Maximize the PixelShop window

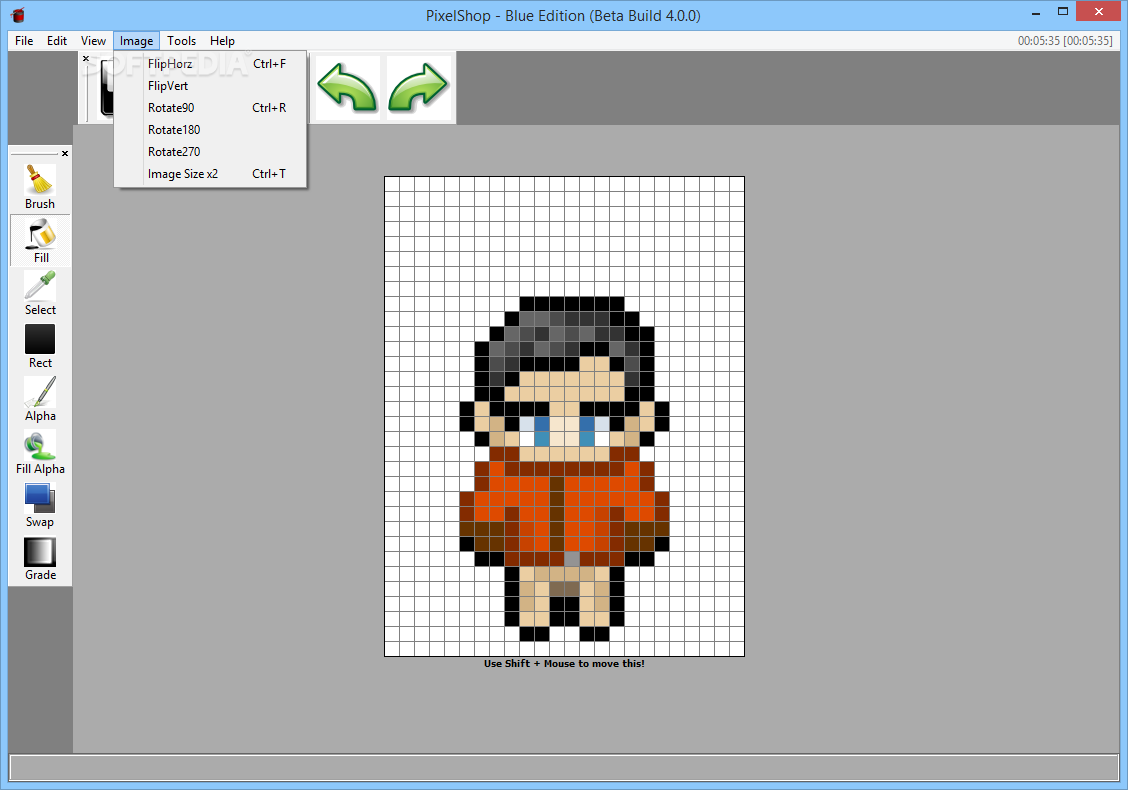[x=1063, y=12]
